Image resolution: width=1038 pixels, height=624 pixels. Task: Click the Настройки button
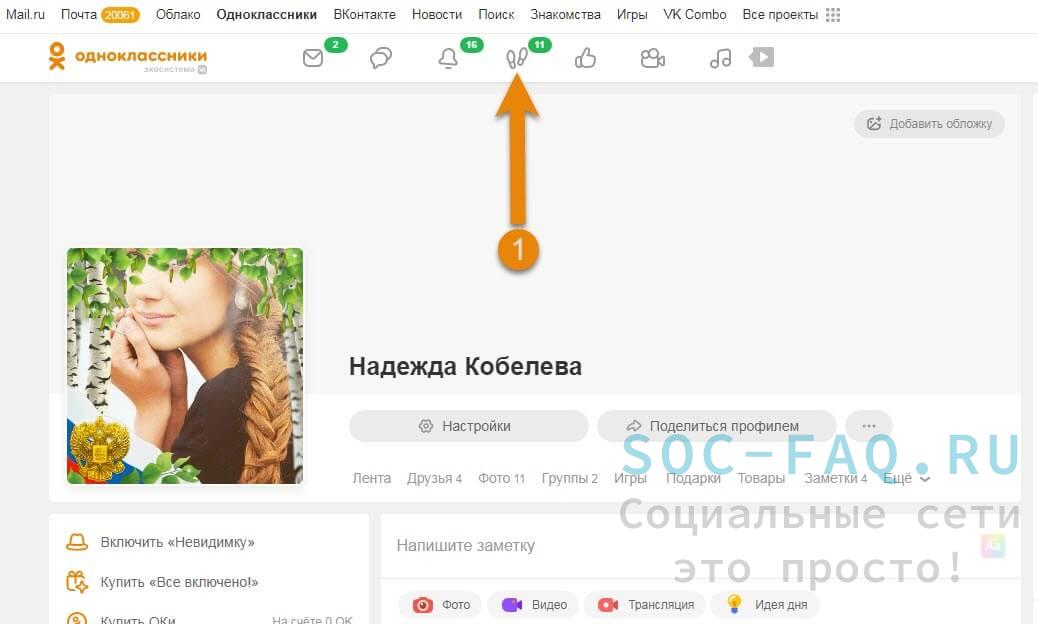coord(468,426)
